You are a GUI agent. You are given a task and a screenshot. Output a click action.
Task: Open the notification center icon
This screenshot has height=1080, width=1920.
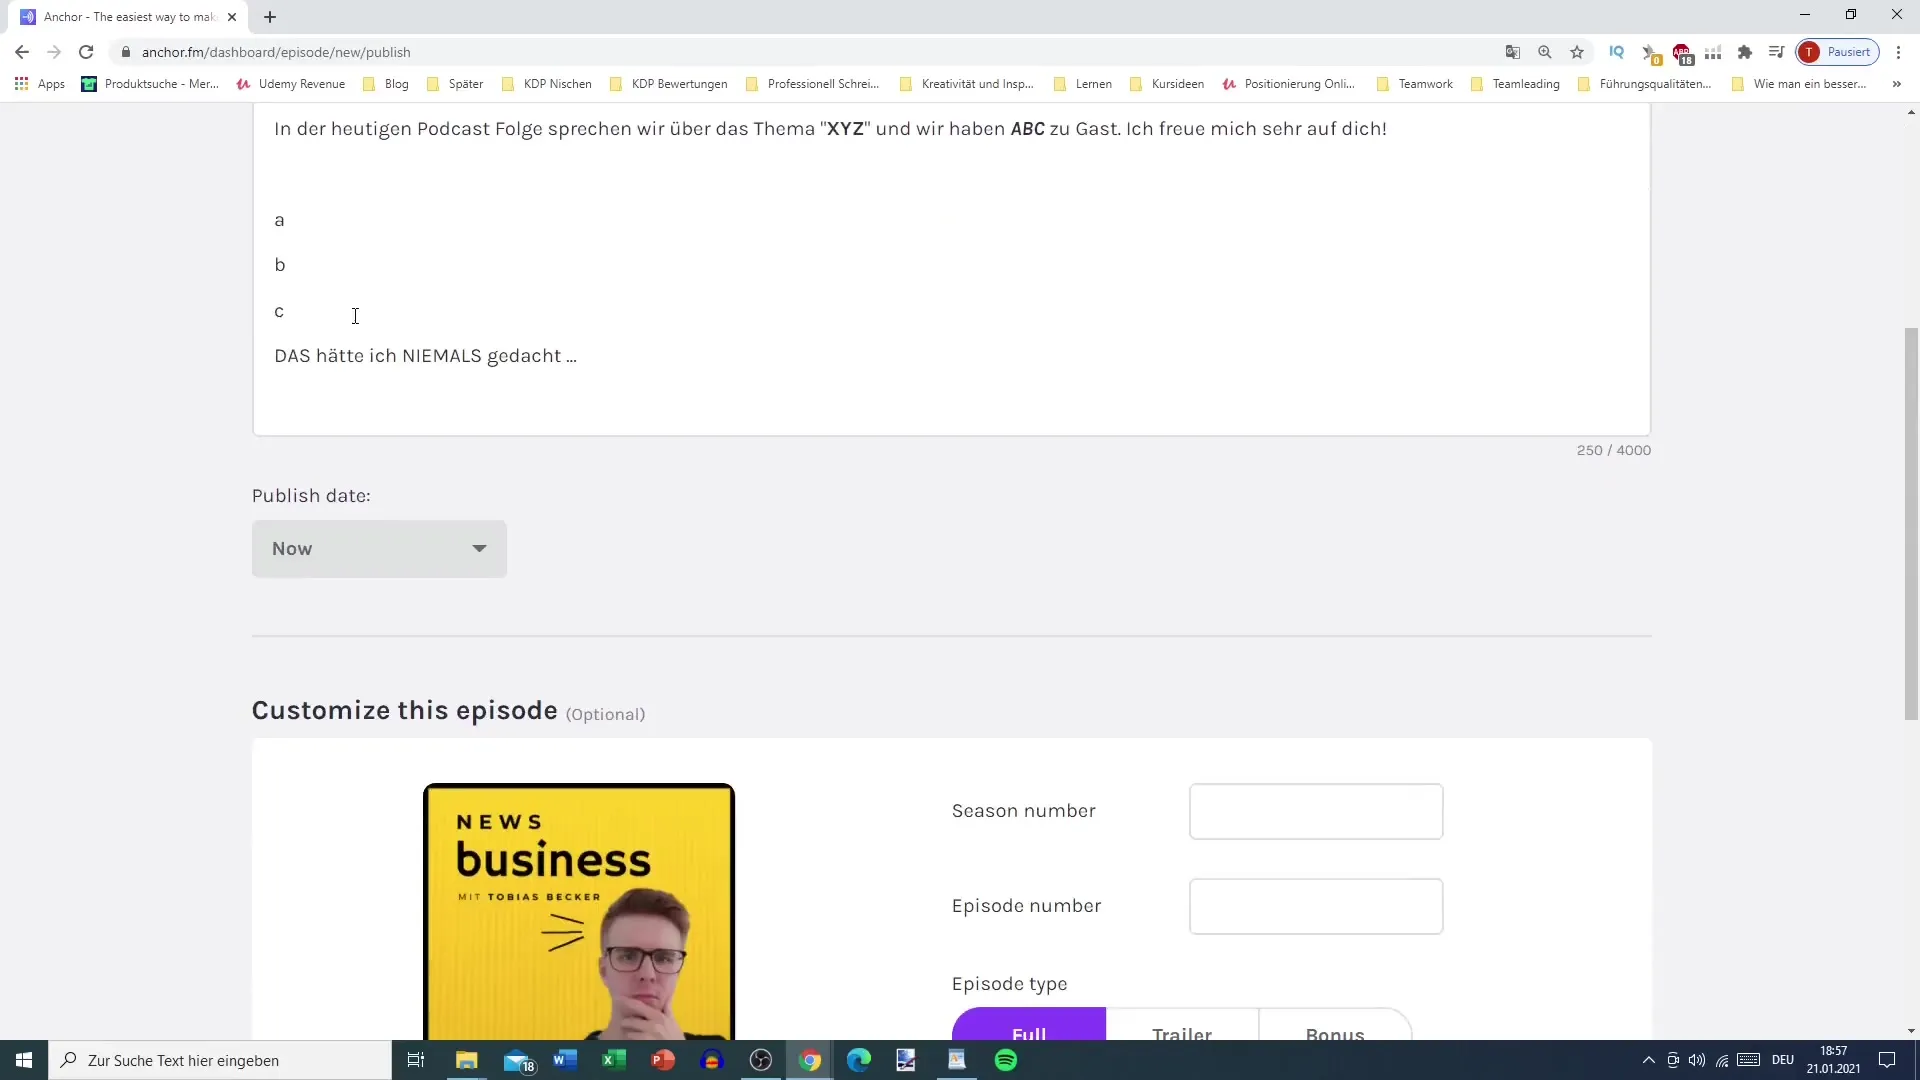click(1887, 1060)
